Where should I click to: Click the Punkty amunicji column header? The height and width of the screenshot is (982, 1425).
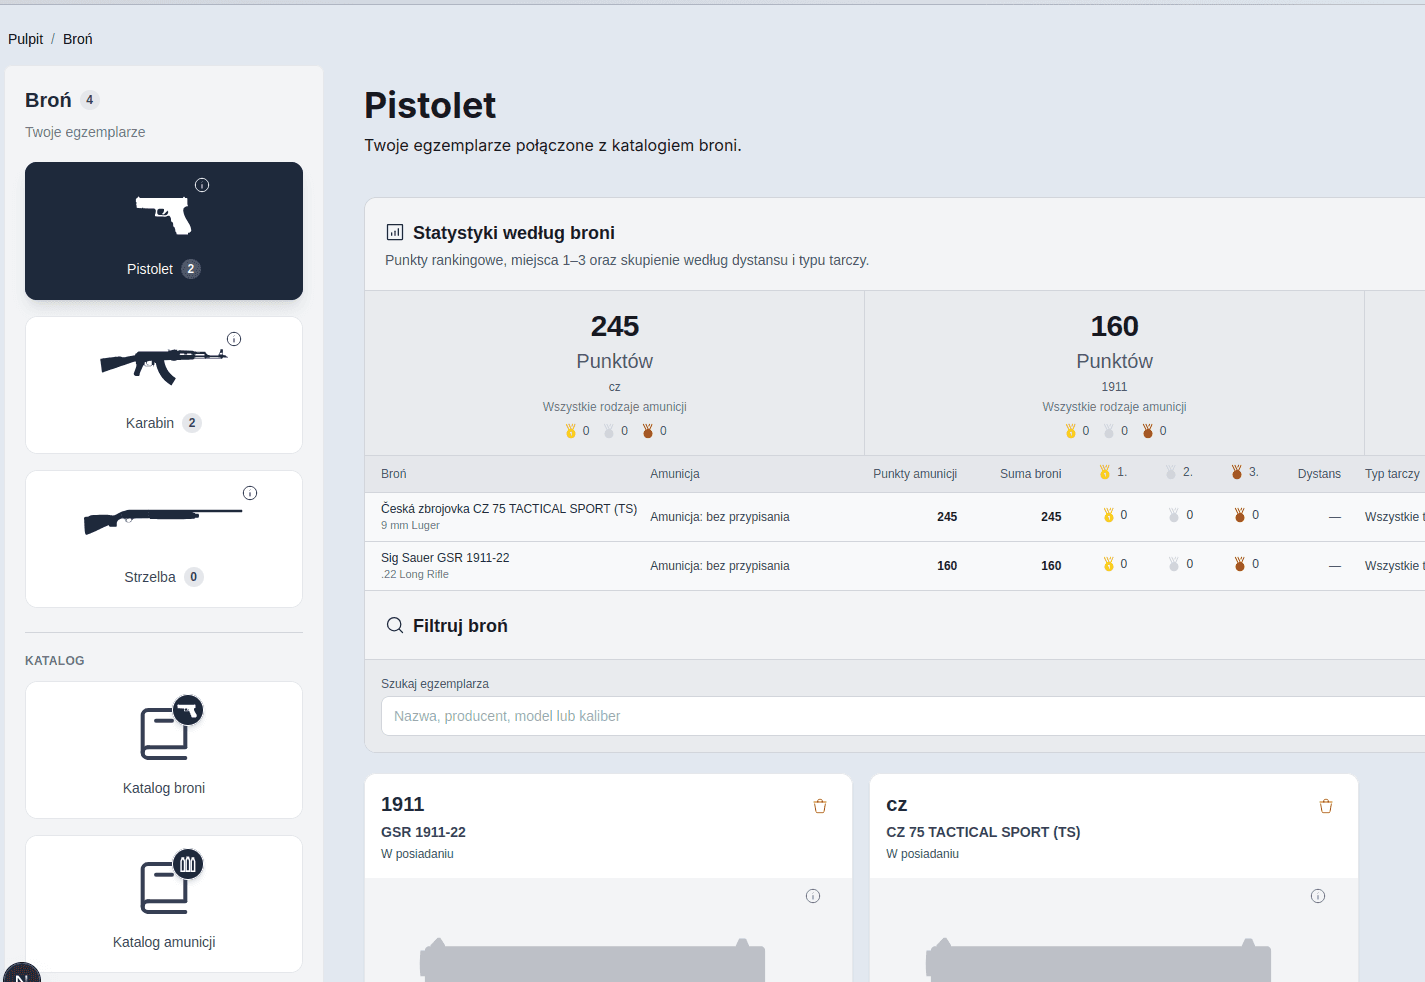tap(915, 474)
